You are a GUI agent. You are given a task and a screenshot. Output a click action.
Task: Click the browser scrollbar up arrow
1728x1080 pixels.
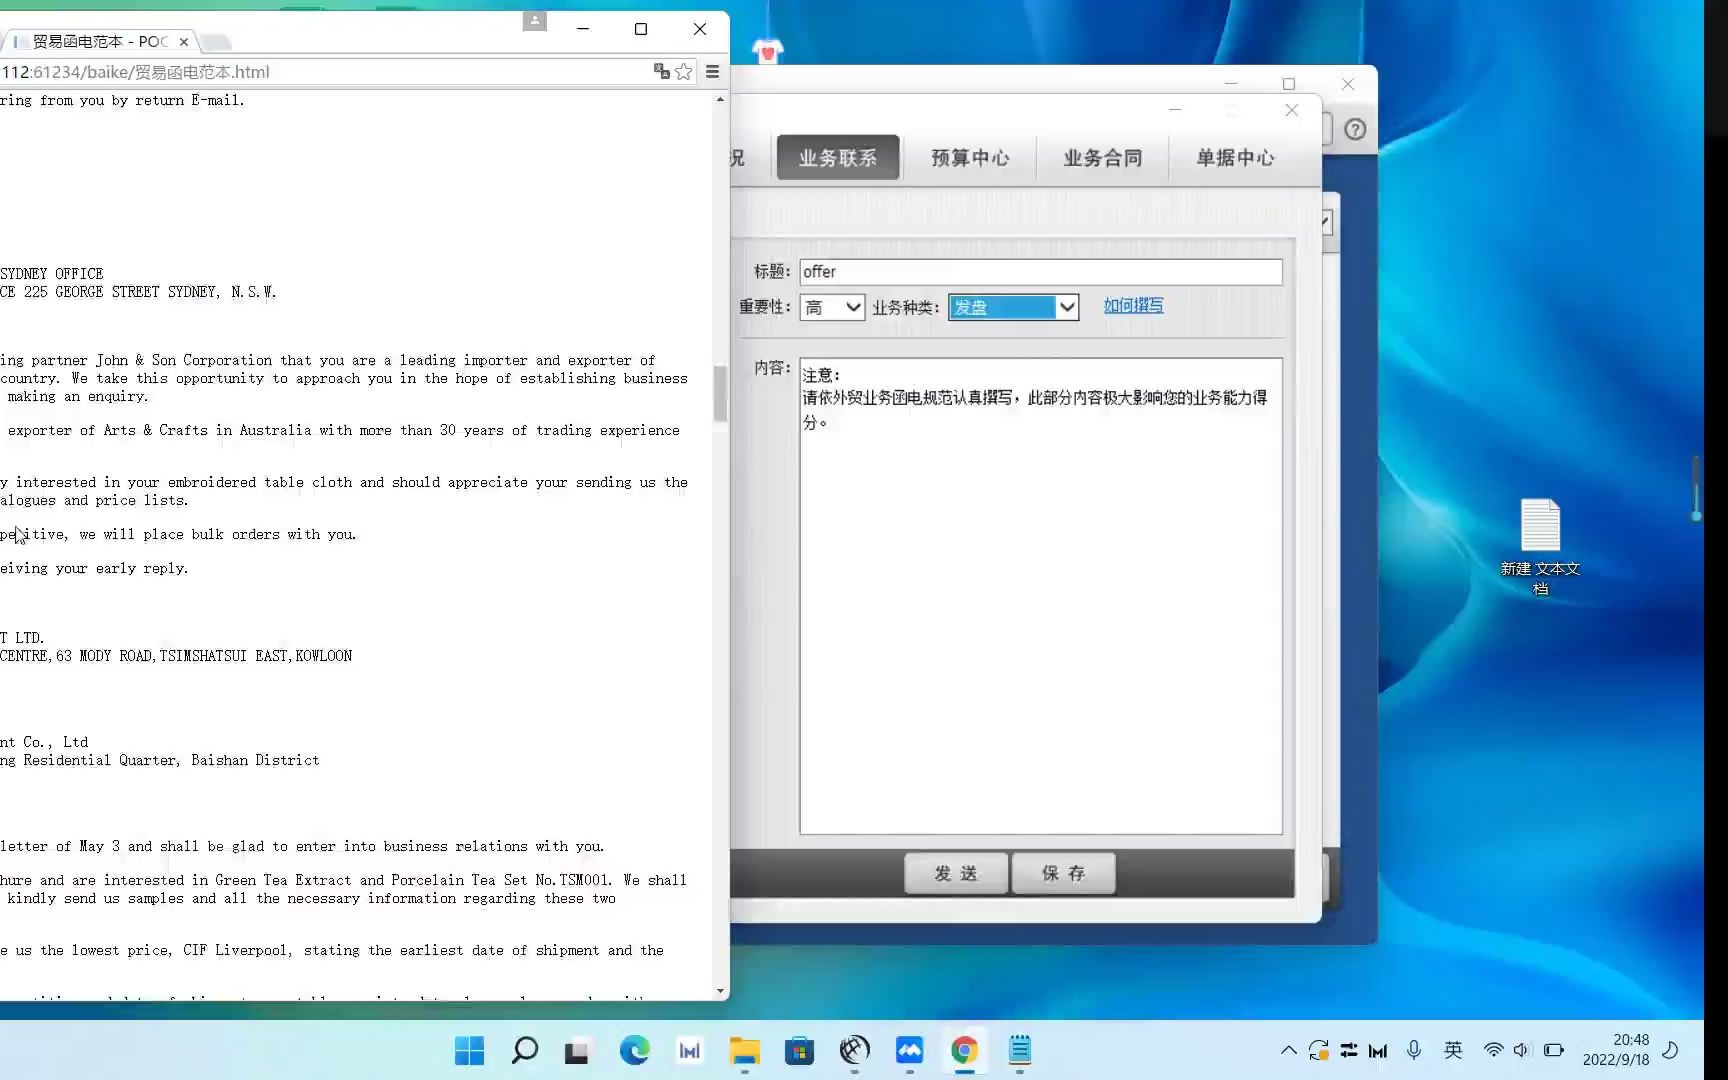tap(720, 99)
